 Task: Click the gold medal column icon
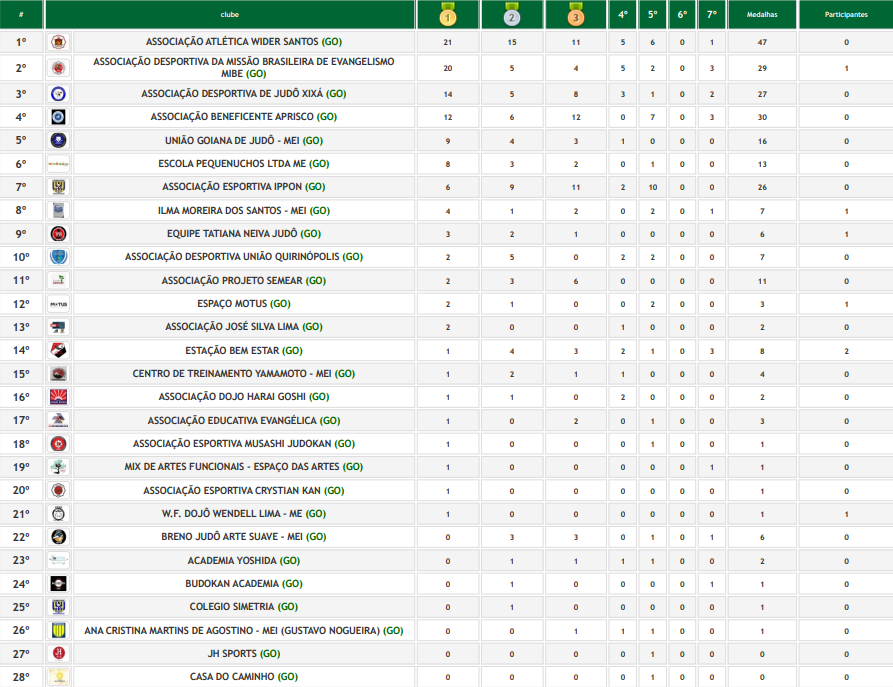click(x=448, y=16)
